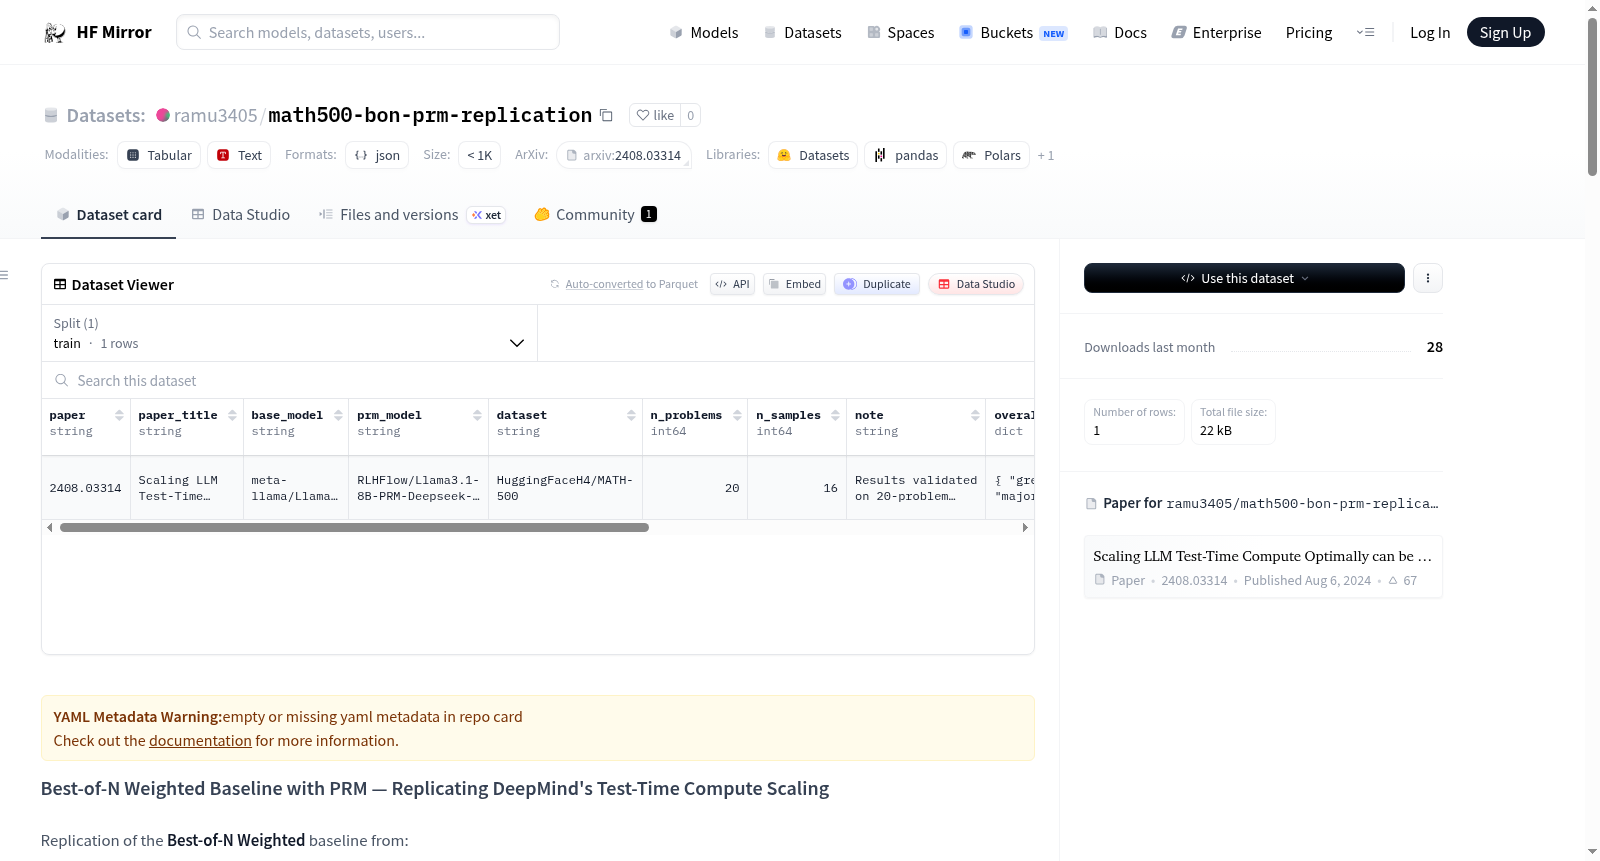Click the Log In link
The width and height of the screenshot is (1600, 861).
[x=1430, y=32]
